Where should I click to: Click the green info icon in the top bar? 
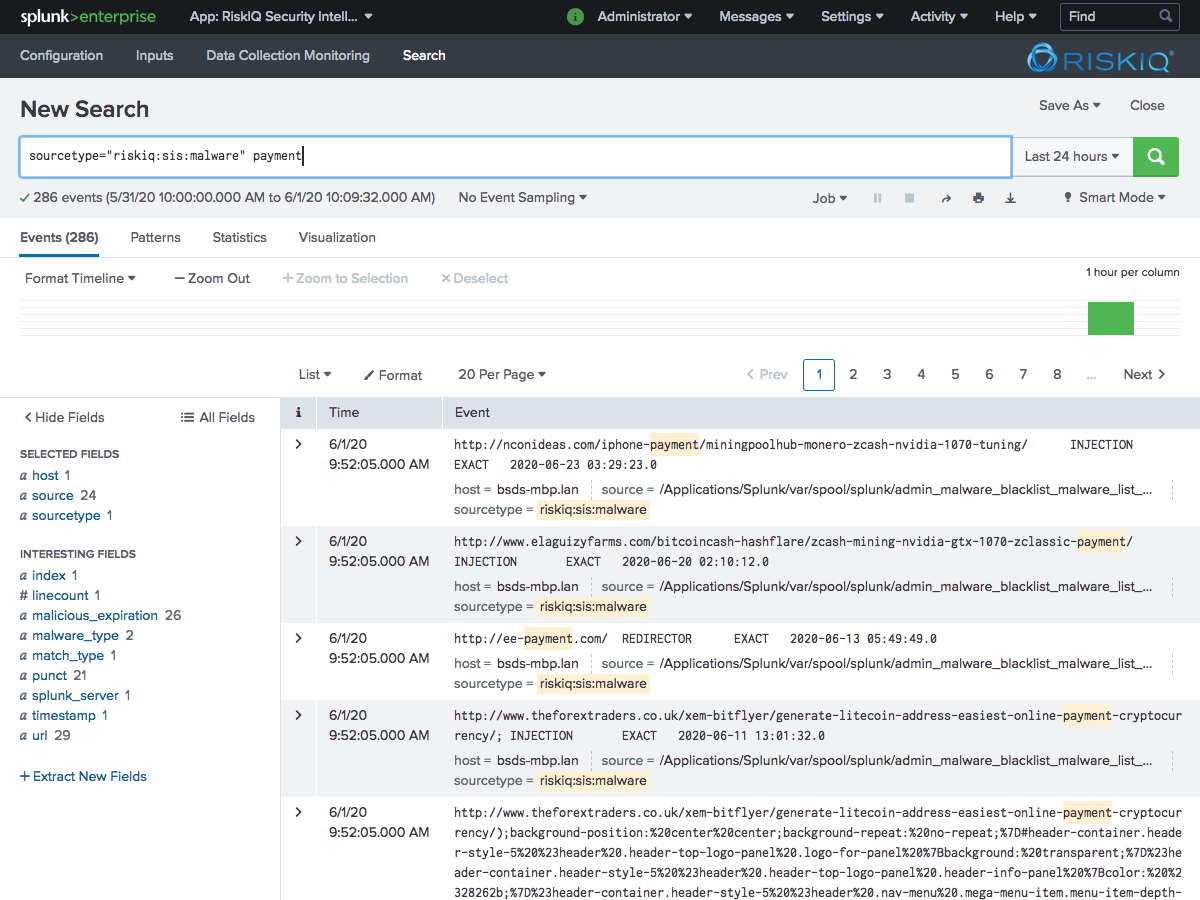(575, 16)
